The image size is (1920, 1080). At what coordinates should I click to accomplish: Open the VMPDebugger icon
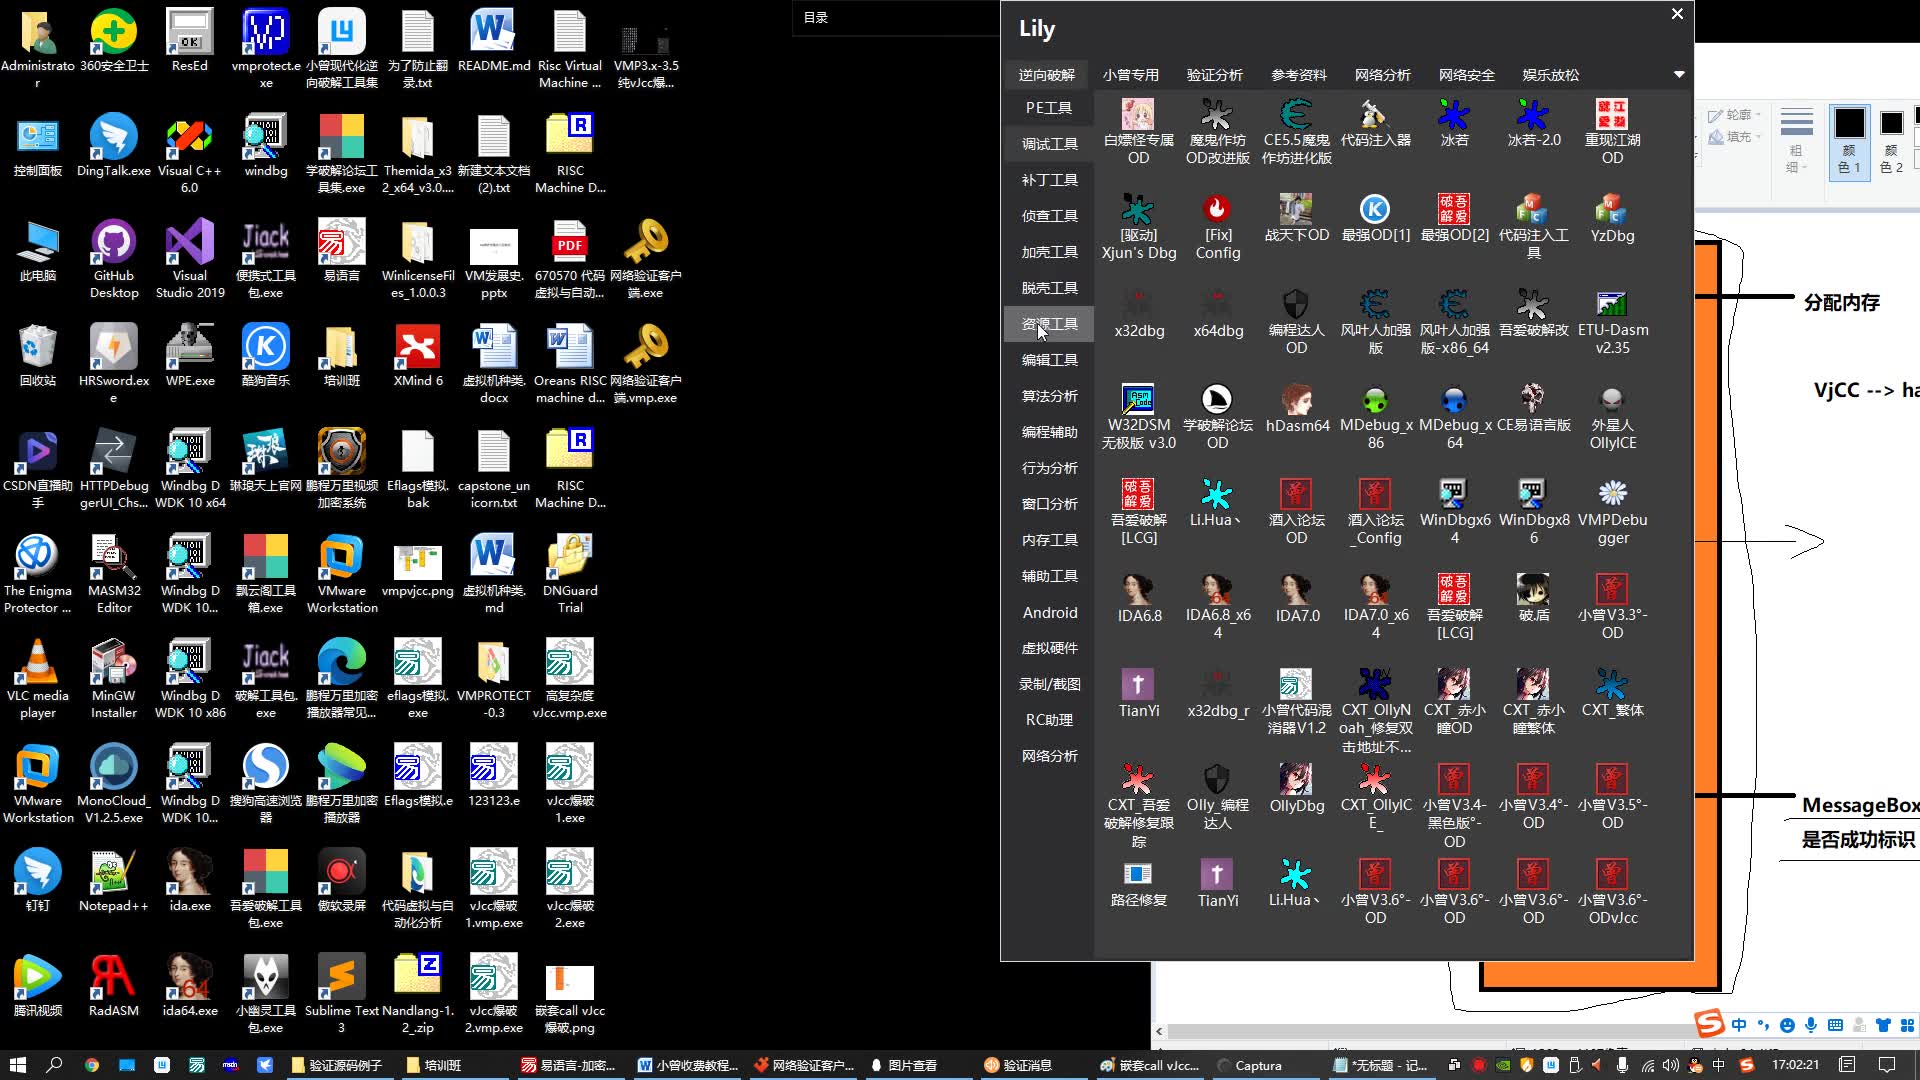click(1612, 496)
